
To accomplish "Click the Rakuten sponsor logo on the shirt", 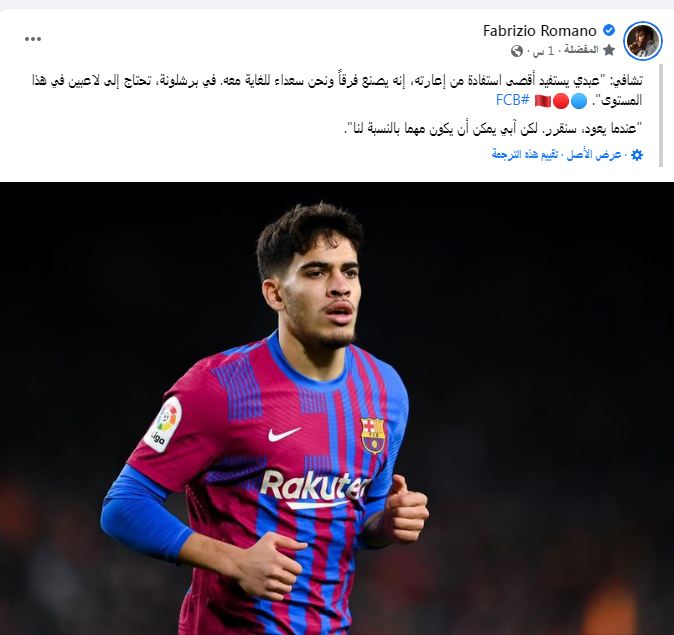I will pyautogui.click(x=315, y=489).
